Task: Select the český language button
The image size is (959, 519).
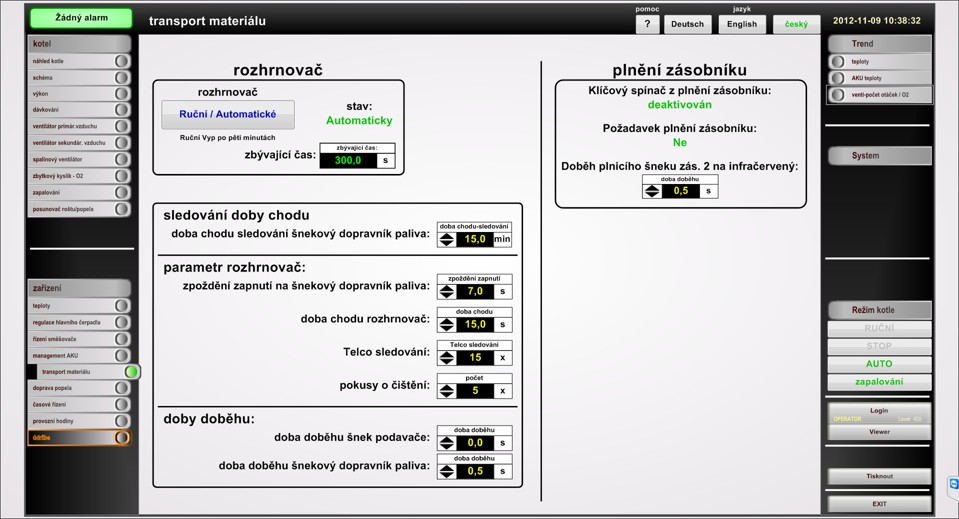Action: pyautogui.click(x=796, y=24)
